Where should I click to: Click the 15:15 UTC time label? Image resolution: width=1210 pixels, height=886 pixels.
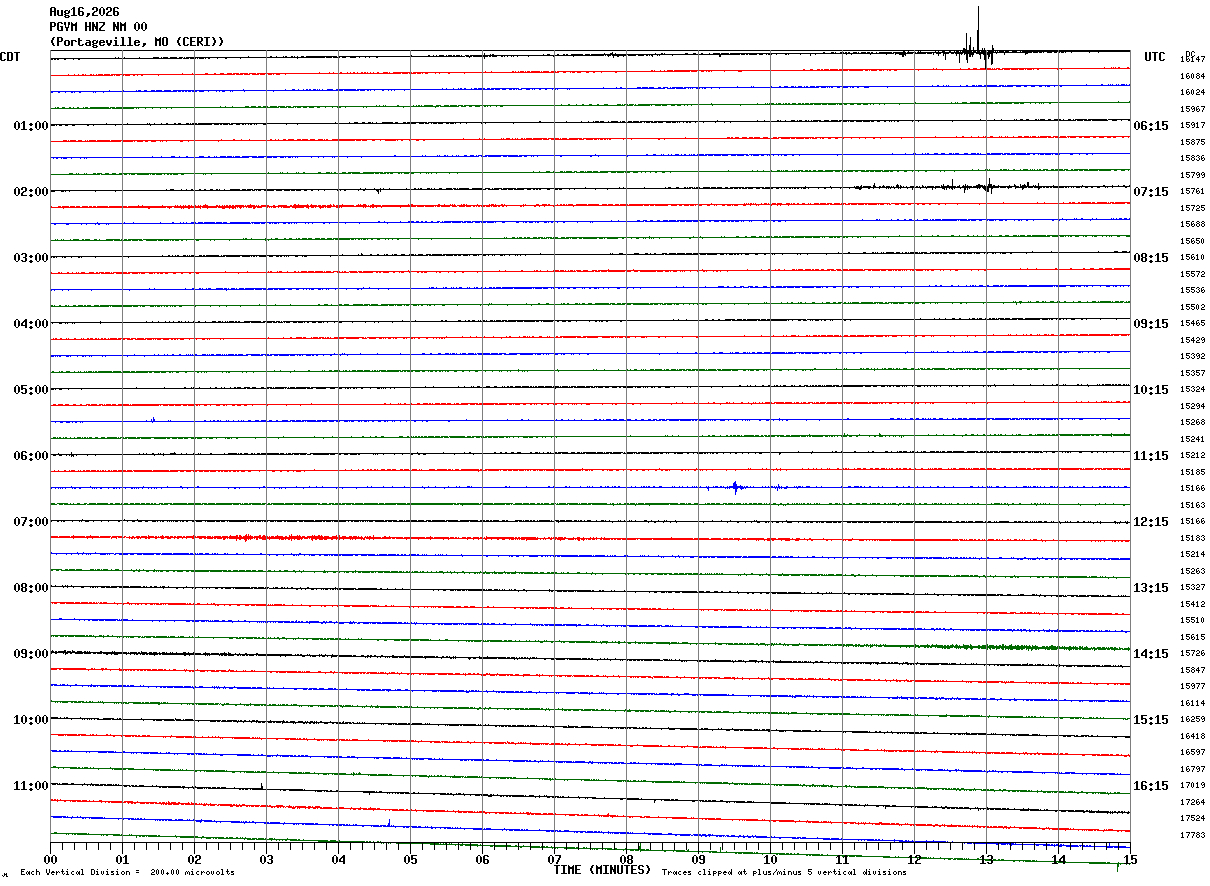pyautogui.click(x=1151, y=720)
